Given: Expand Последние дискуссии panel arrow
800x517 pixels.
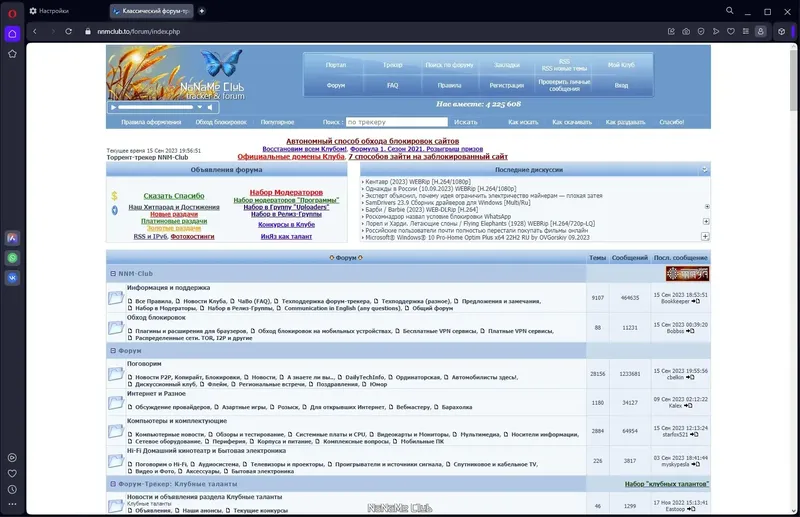Looking at the screenshot, I should pyautogui.click(x=705, y=170).
